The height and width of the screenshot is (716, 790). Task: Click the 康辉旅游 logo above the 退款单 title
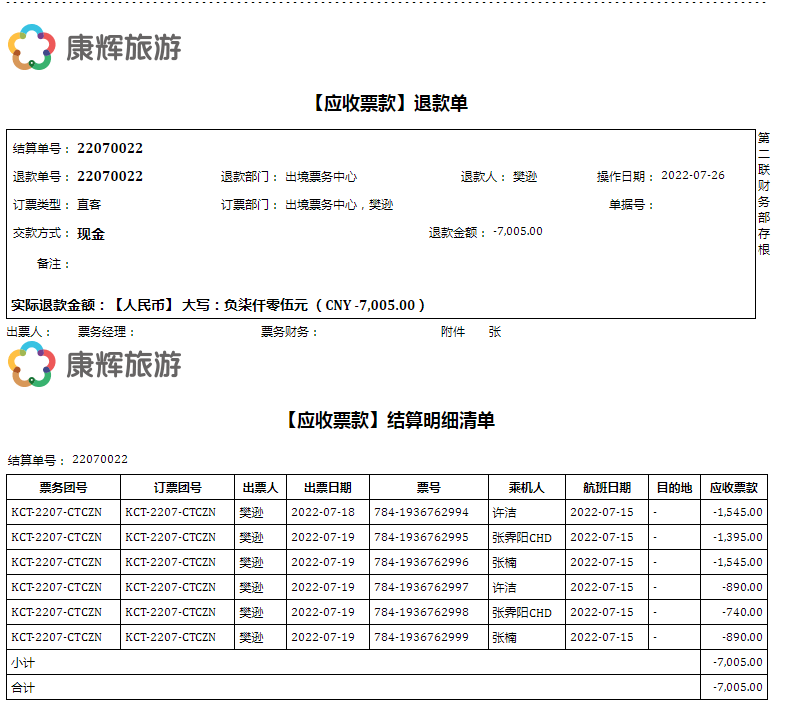click(x=94, y=48)
